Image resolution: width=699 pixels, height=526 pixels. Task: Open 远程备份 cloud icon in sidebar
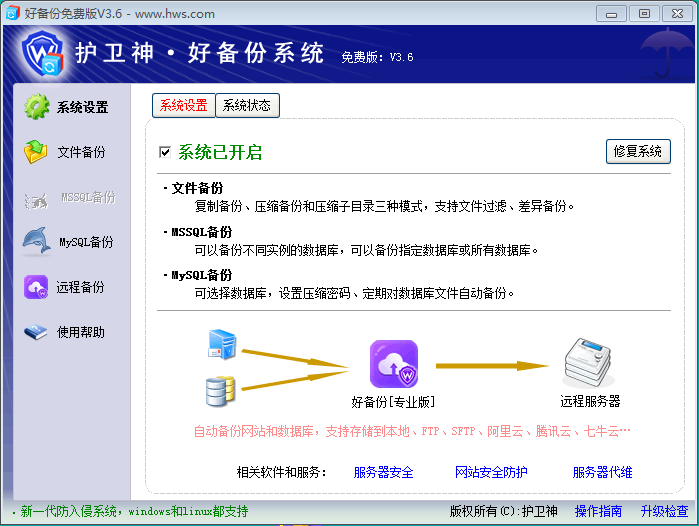[37, 287]
